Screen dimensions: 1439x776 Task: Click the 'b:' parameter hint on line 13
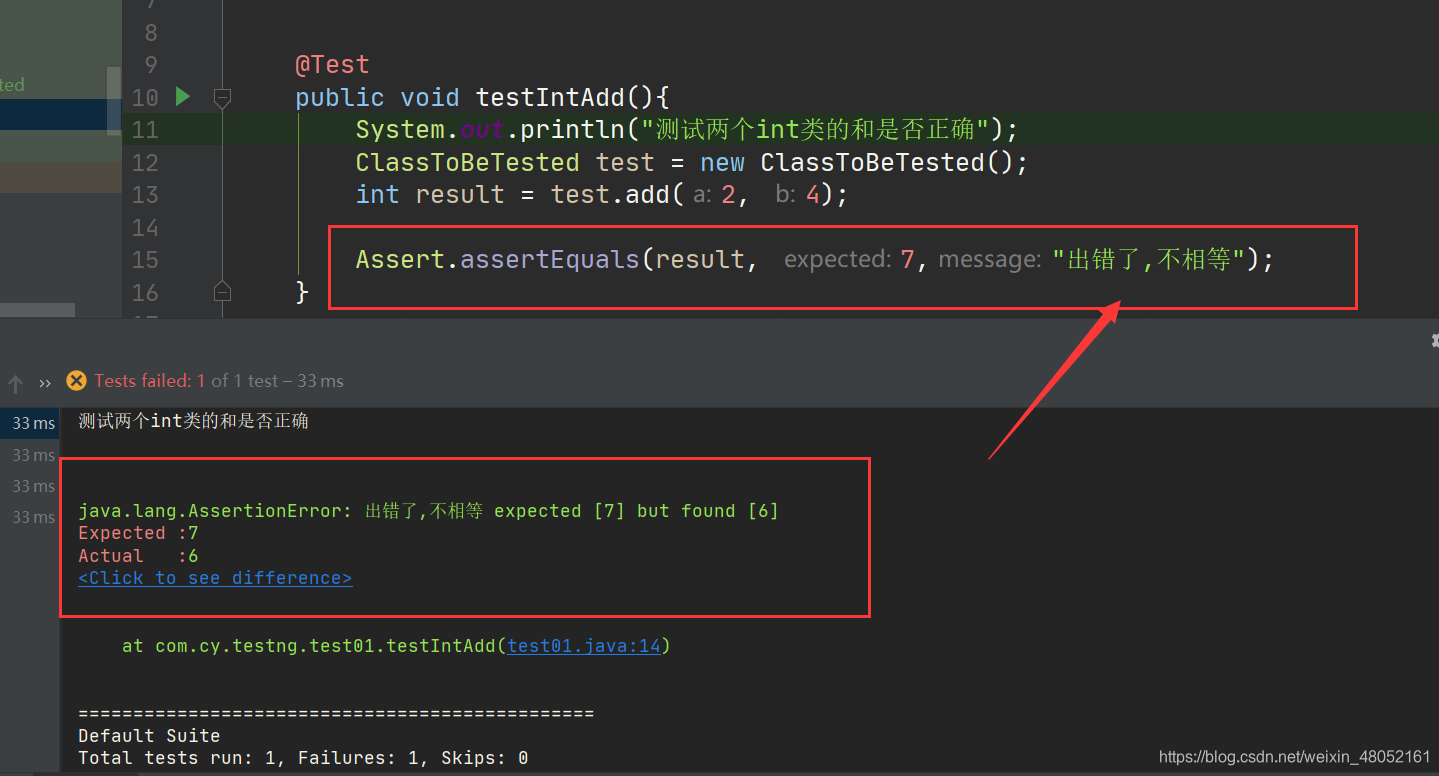pyautogui.click(x=786, y=195)
